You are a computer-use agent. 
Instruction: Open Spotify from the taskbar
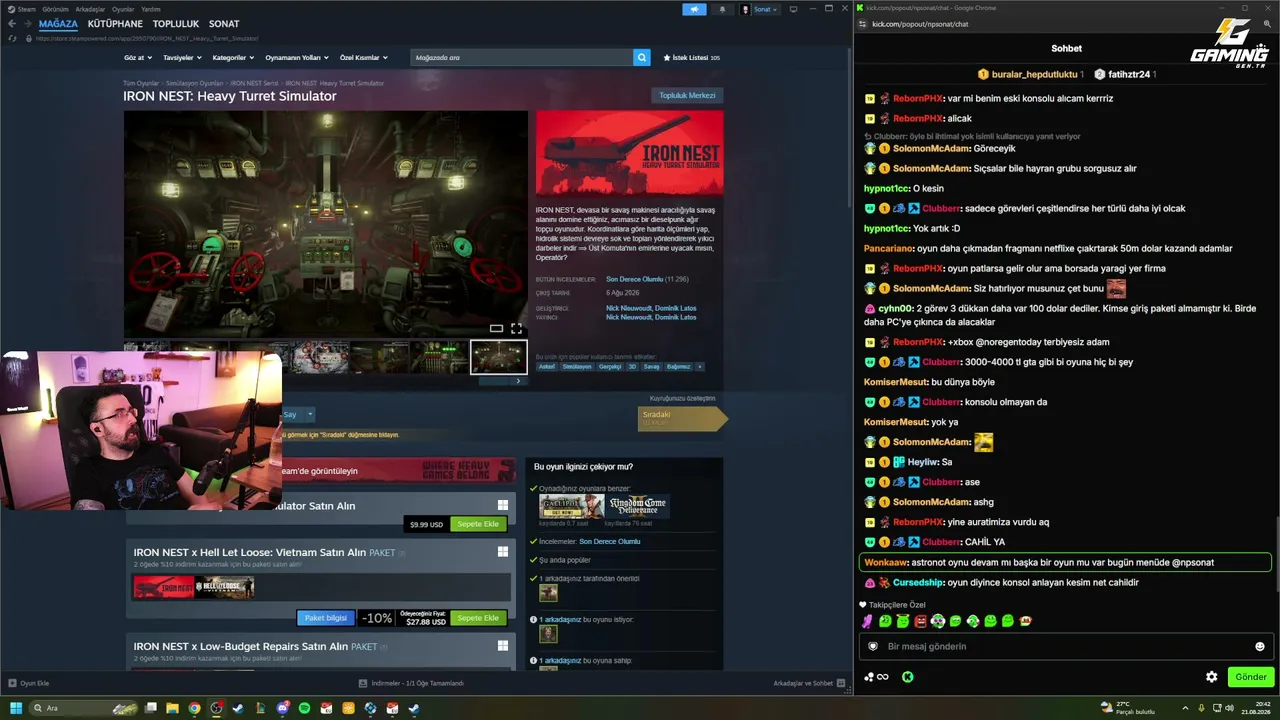304,708
